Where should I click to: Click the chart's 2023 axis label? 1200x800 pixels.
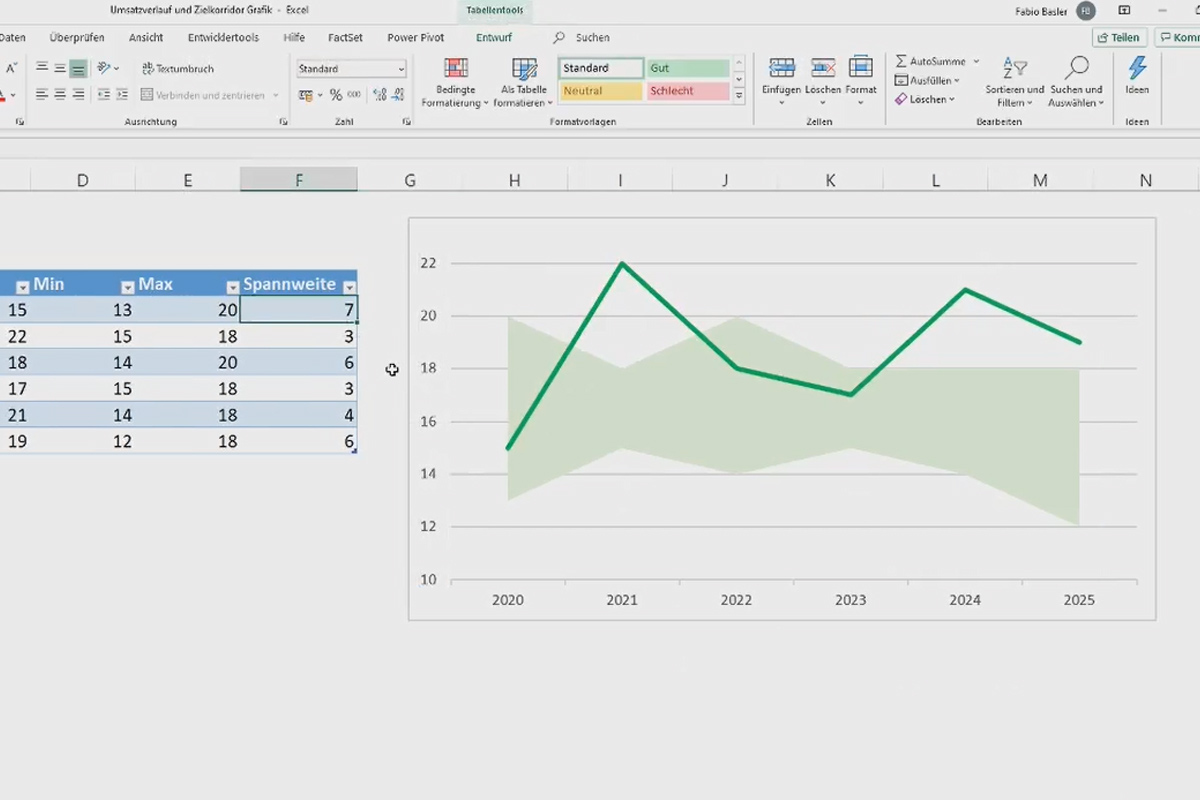coord(851,600)
